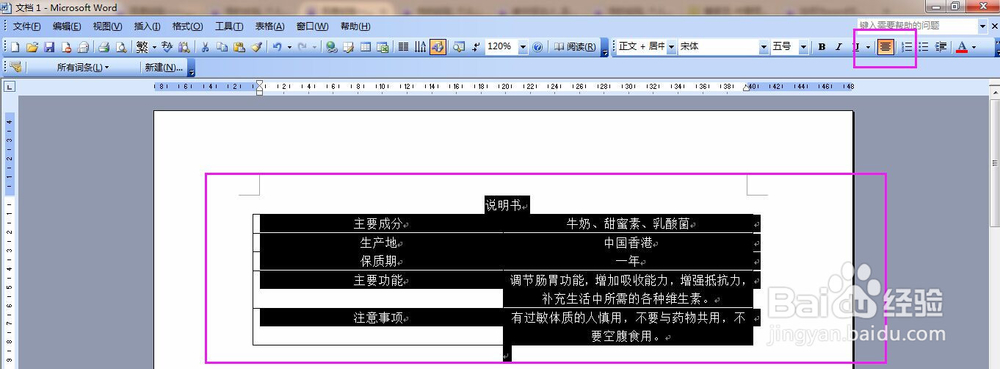Click the Columns layout icon
This screenshot has width=1000, height=369.
[404, 47]
